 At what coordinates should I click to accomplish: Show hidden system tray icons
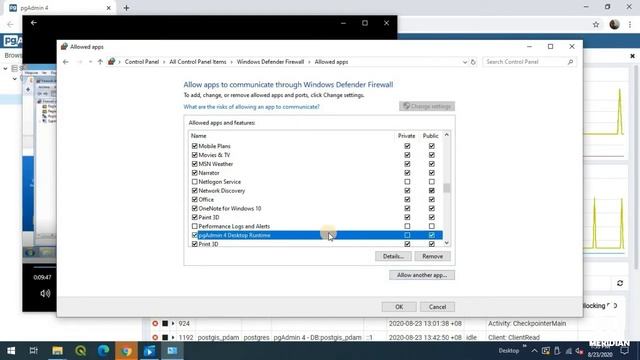(534, 351)
